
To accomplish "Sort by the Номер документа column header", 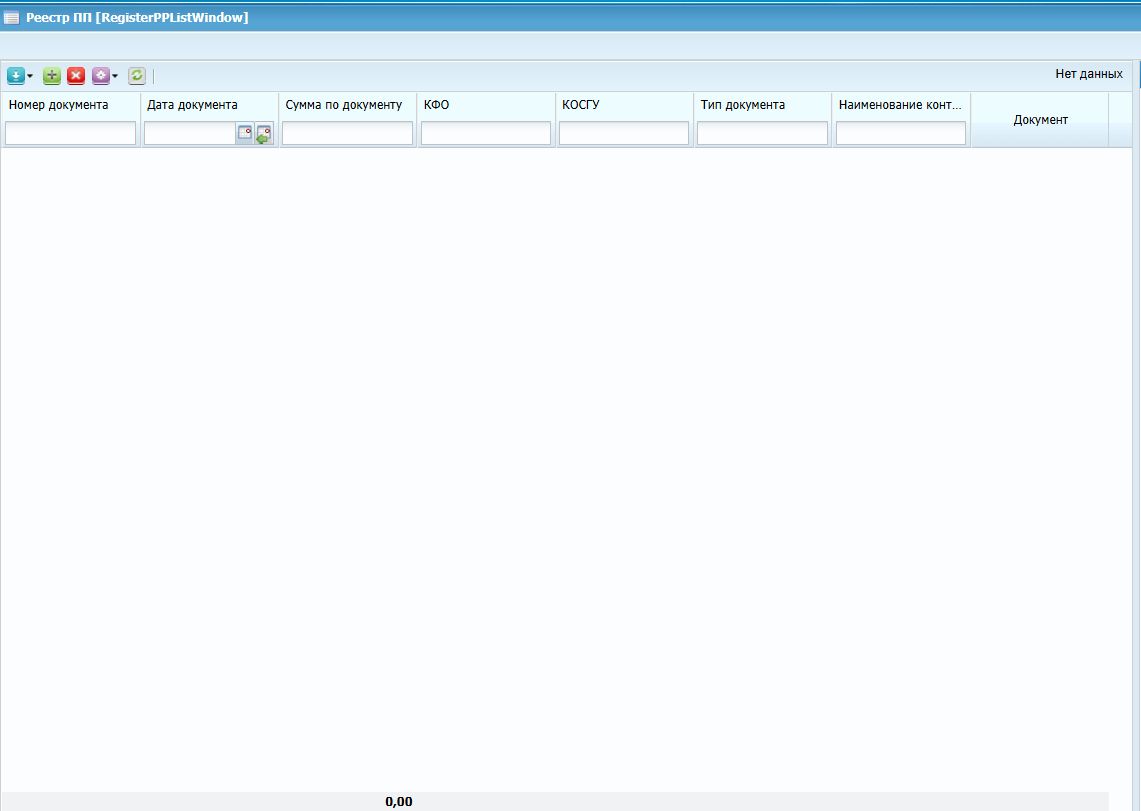I will [58, 105].
